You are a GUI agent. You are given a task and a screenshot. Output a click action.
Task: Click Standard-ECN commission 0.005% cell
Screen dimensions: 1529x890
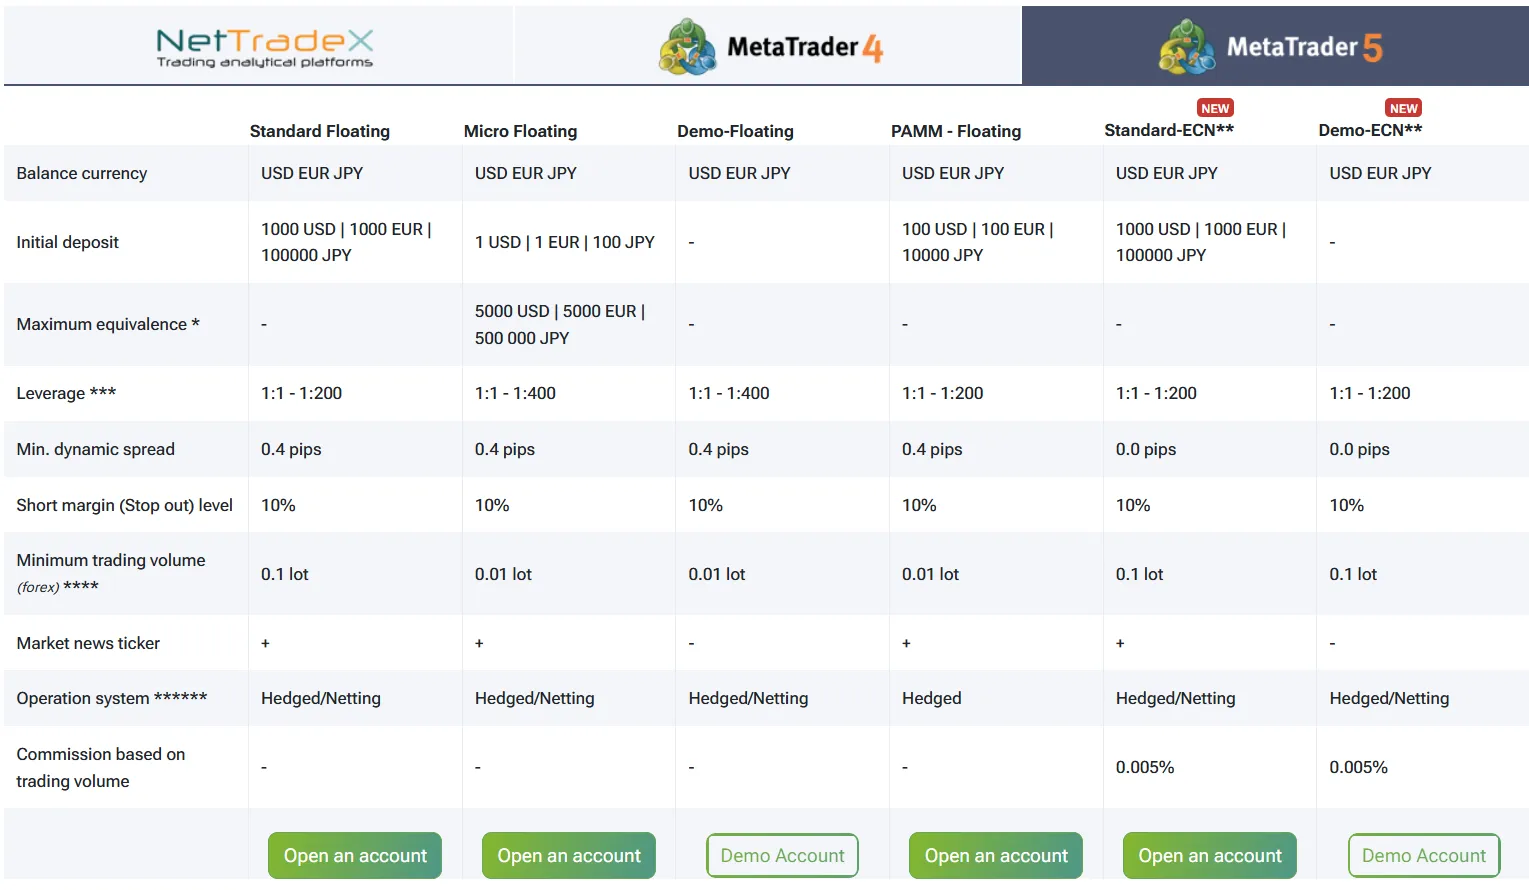(x=1145, y=767)
